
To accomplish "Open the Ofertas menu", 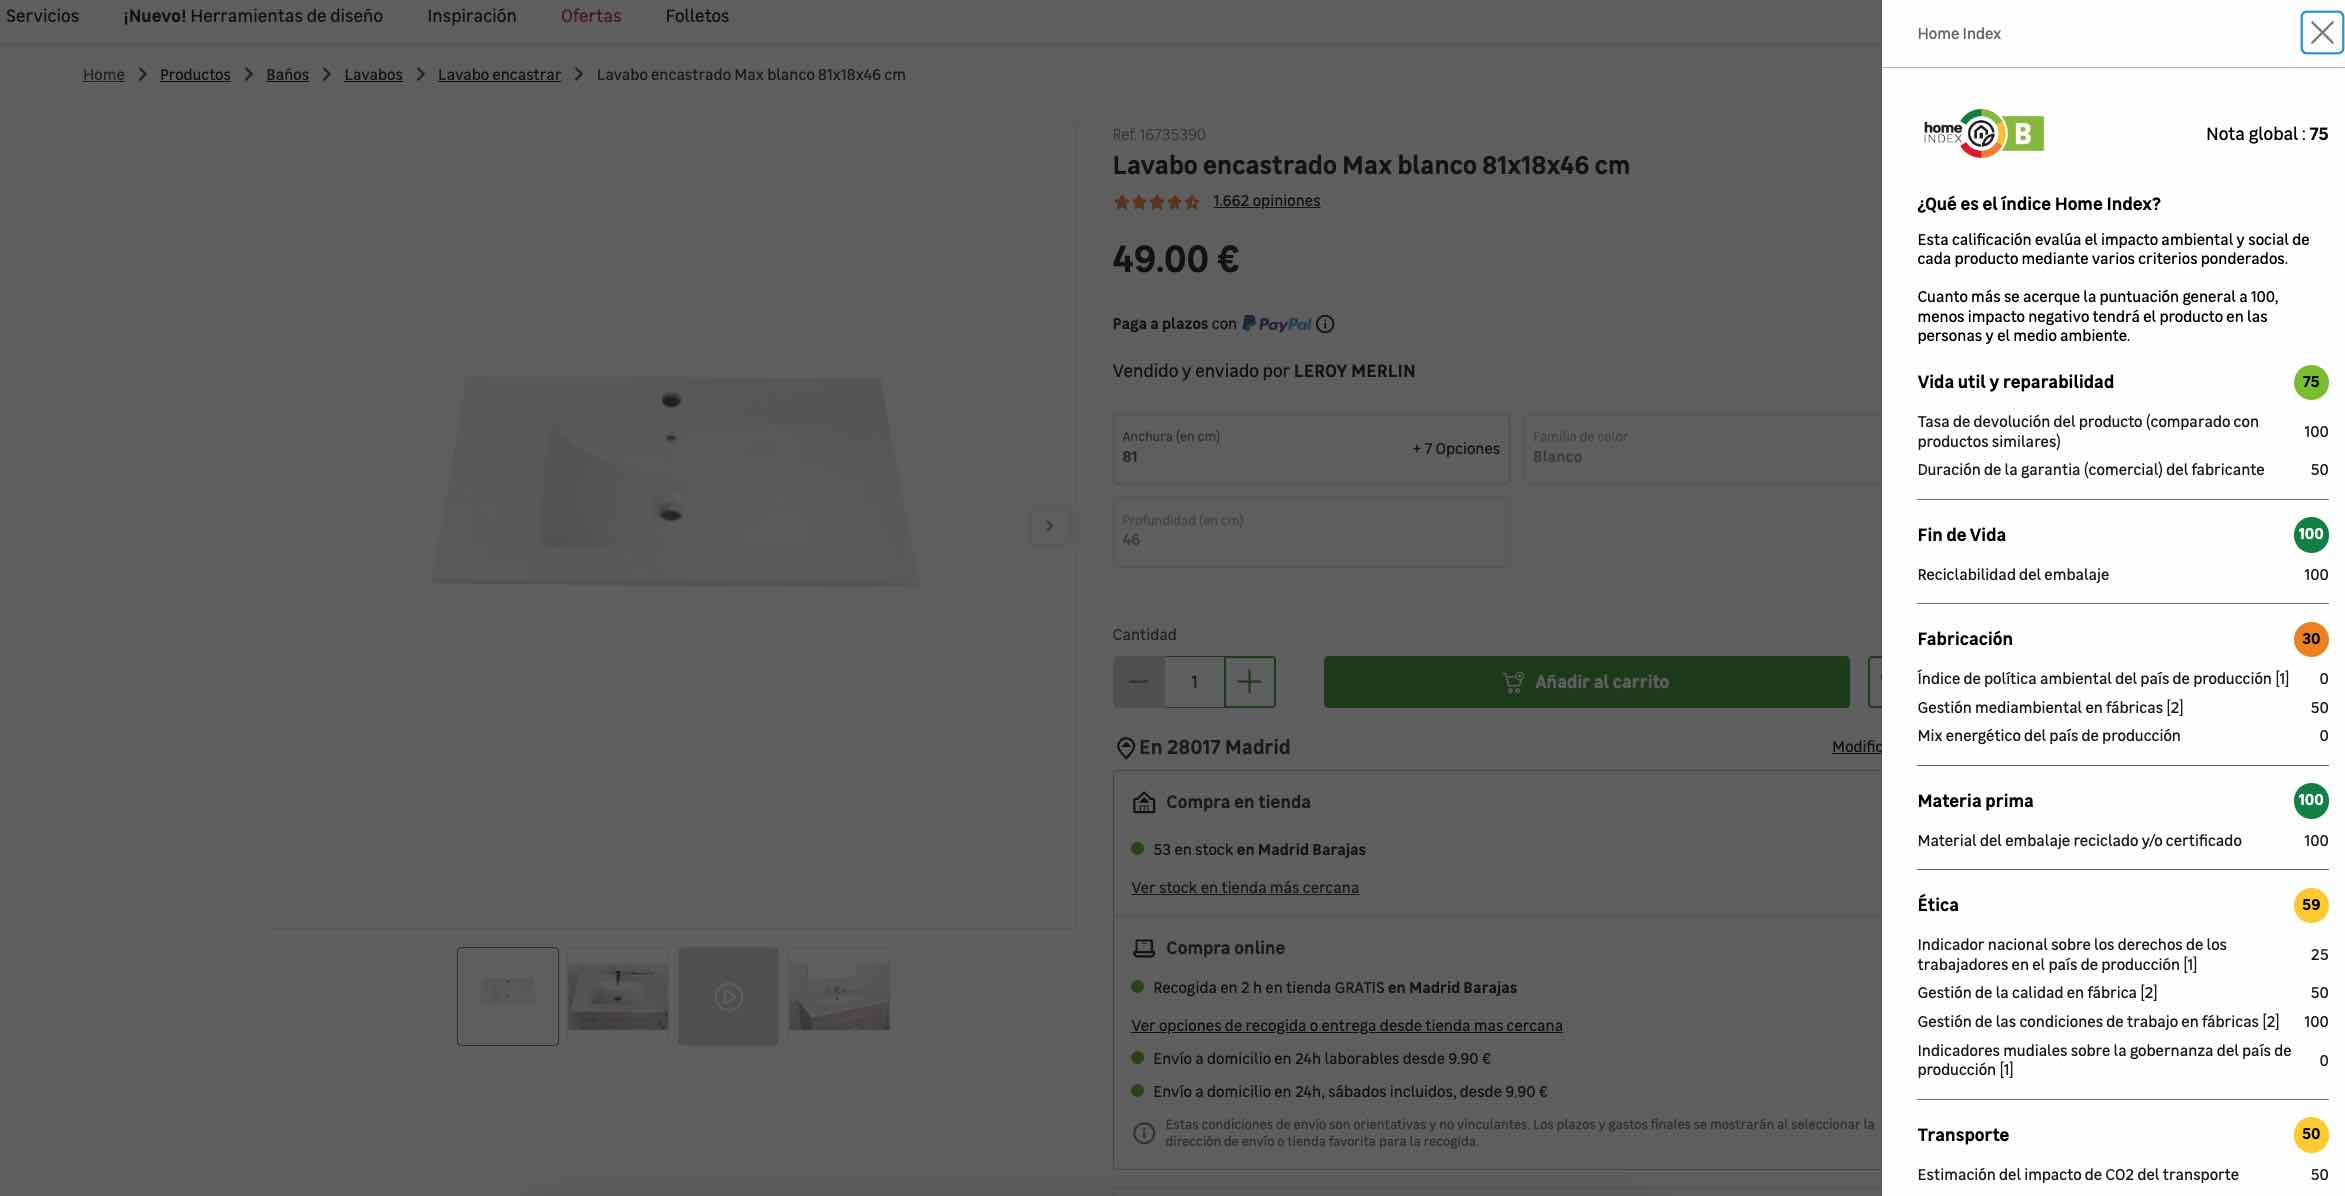I will click(x=591, y=16).
